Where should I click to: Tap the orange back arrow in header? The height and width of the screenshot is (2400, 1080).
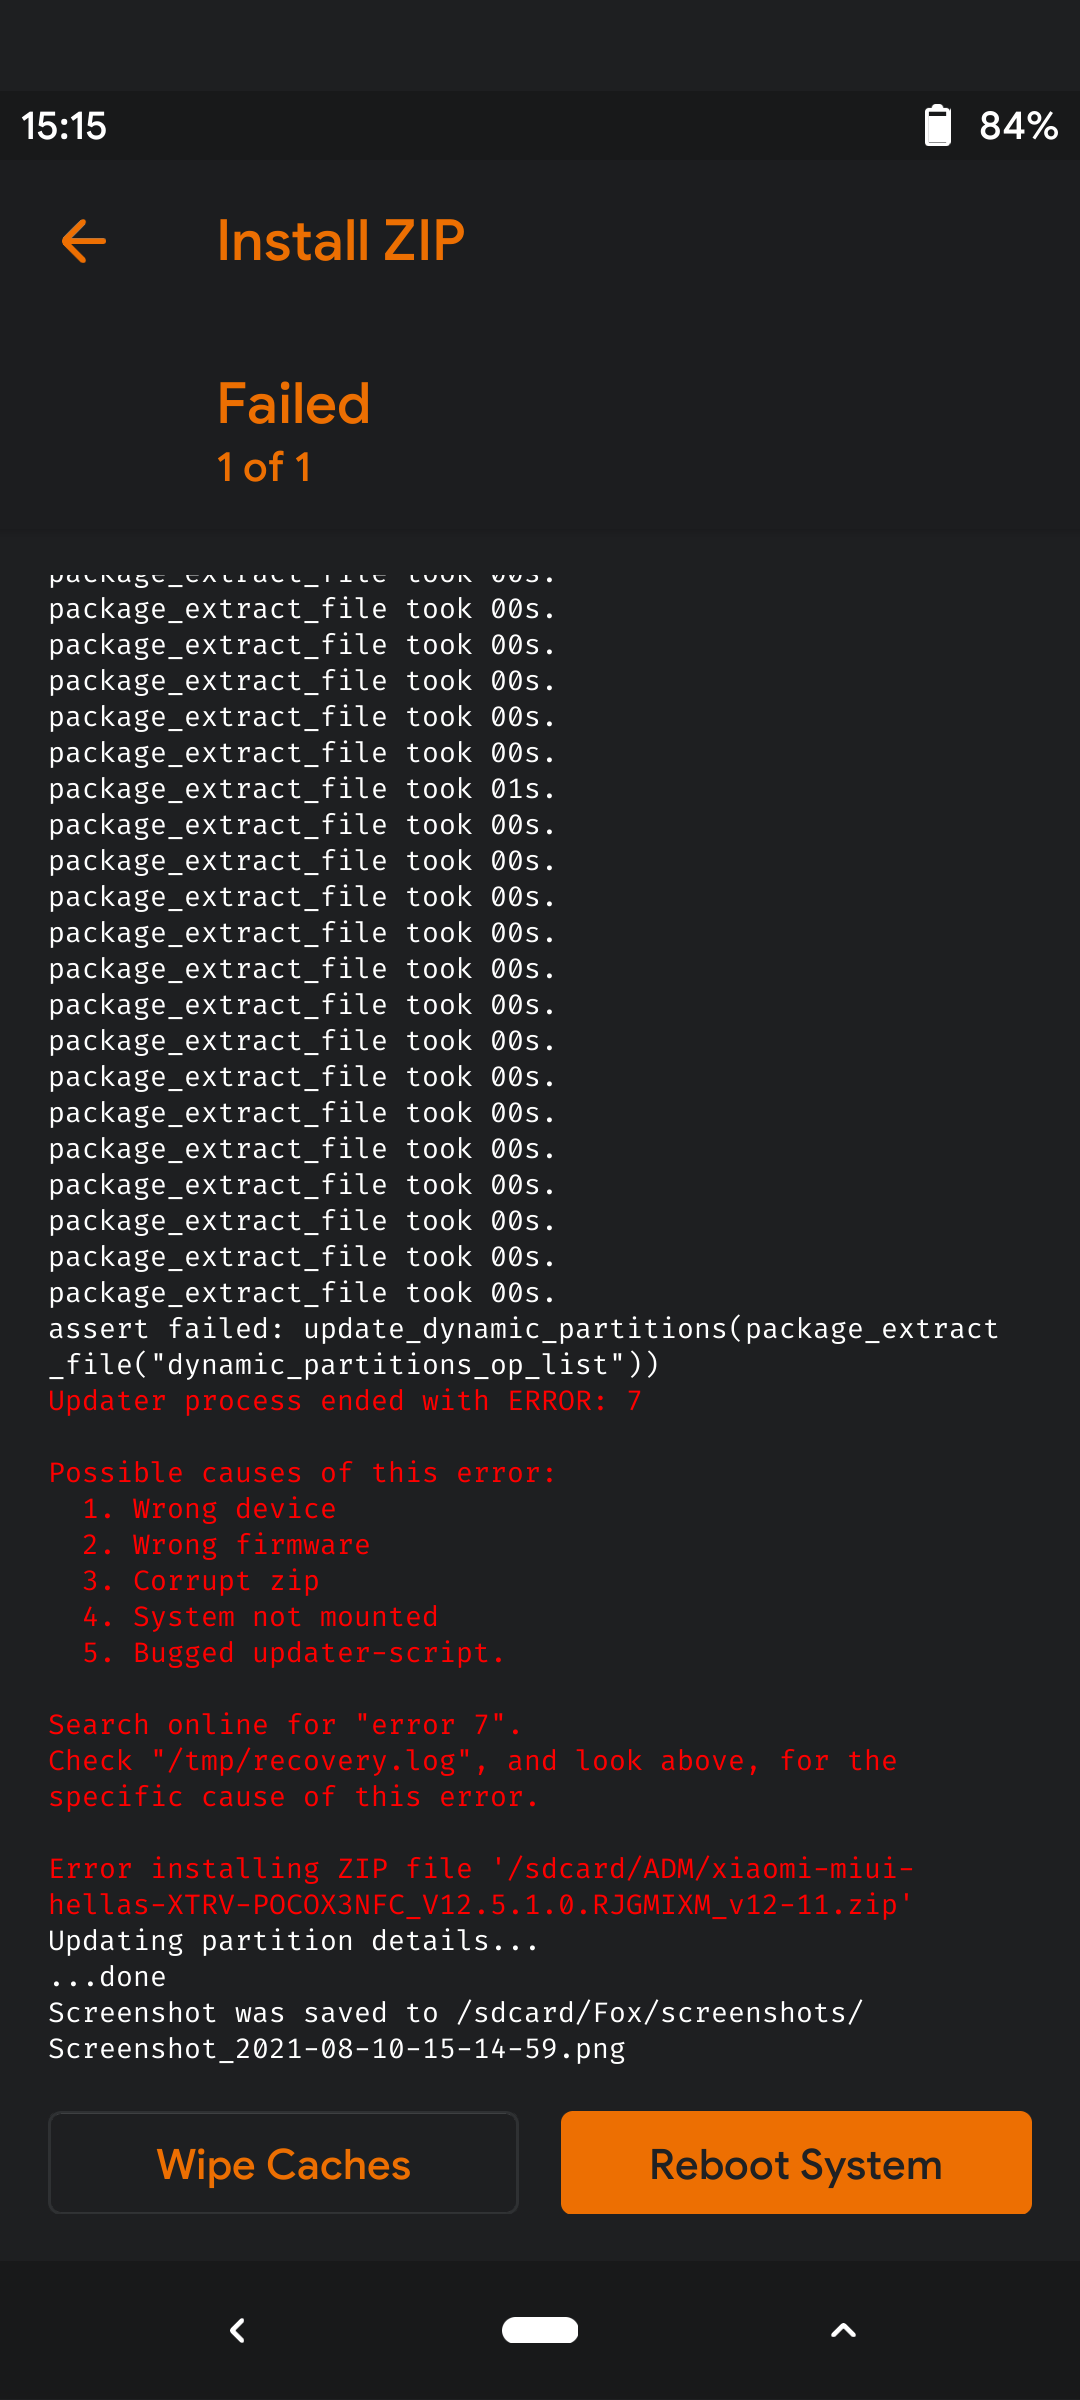coord(84,241)
